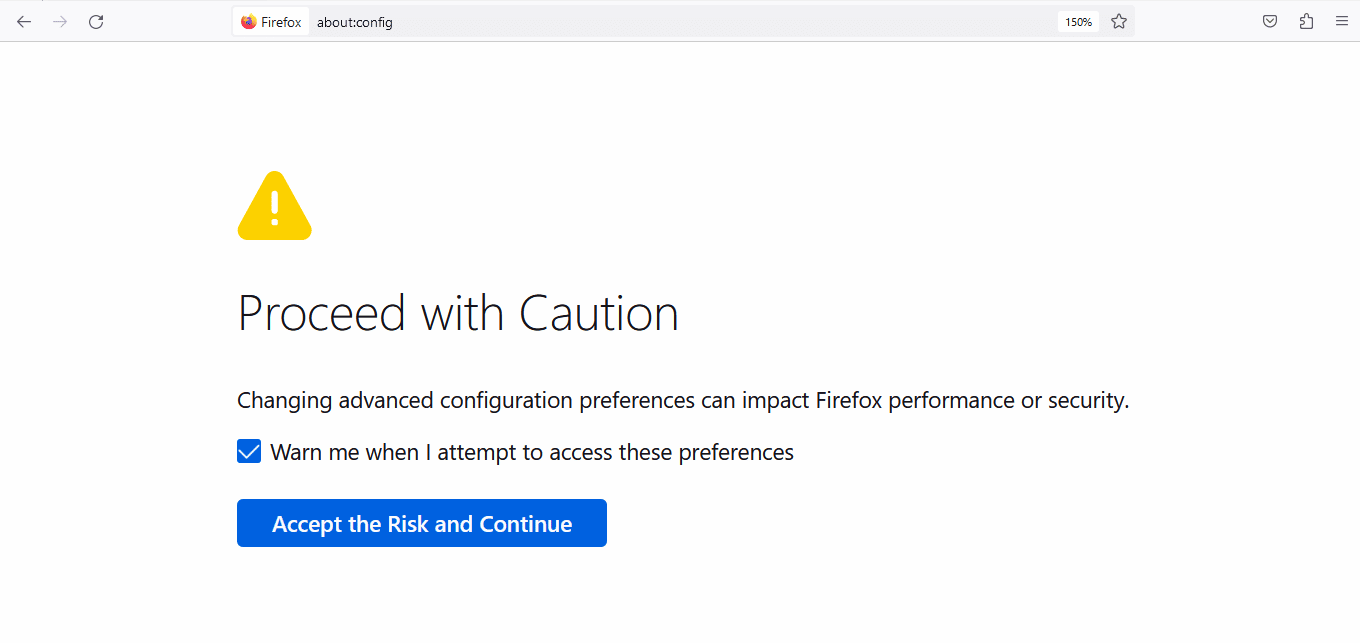Open the Extensions puzzle-piece icon
This screenshot has height=643, width=1360.
[1306, 21]
